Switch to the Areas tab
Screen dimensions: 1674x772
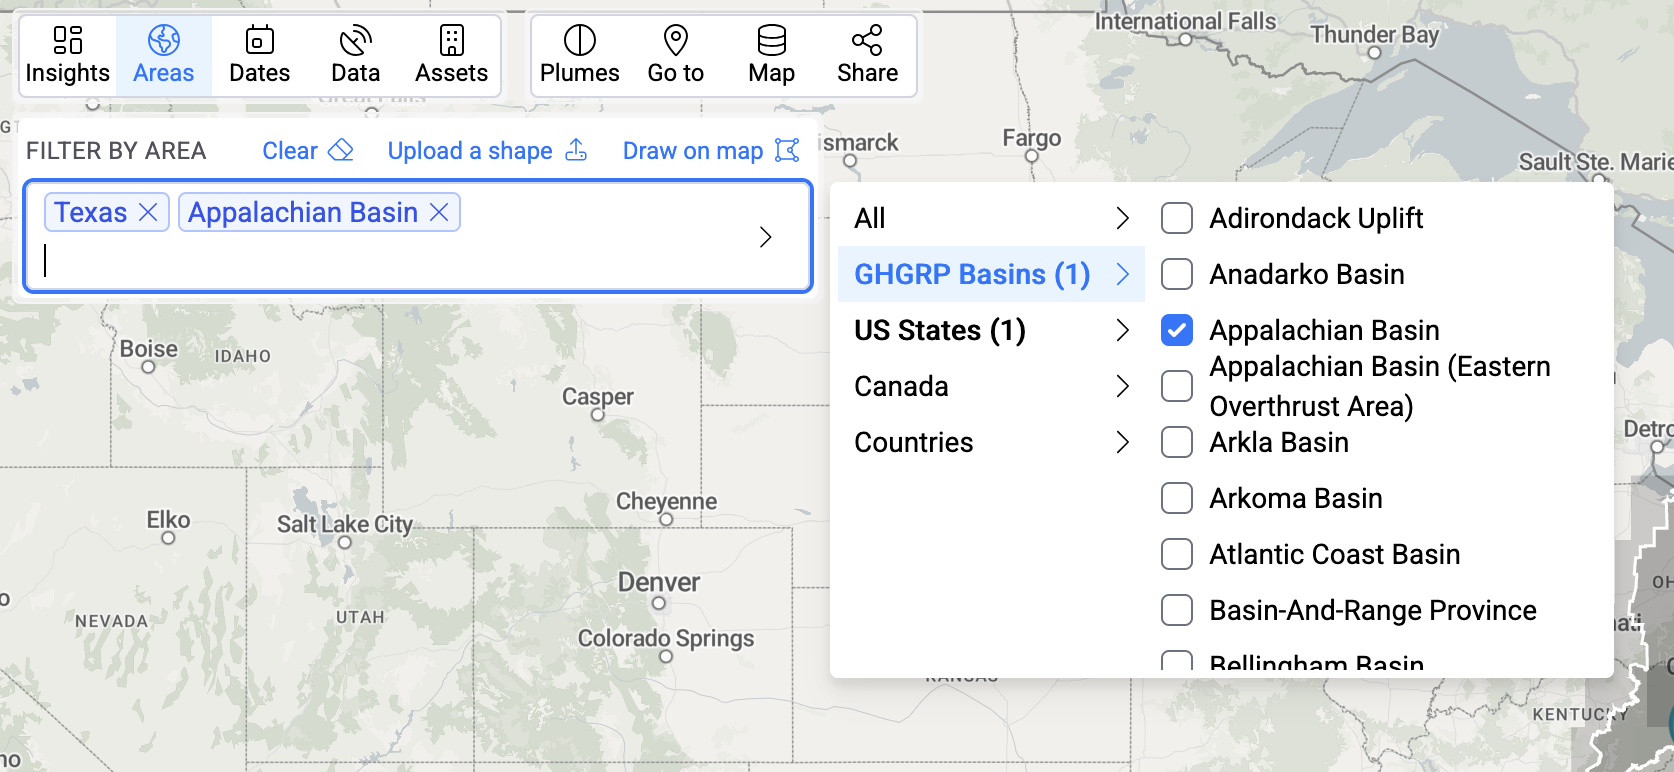(163, 56)
